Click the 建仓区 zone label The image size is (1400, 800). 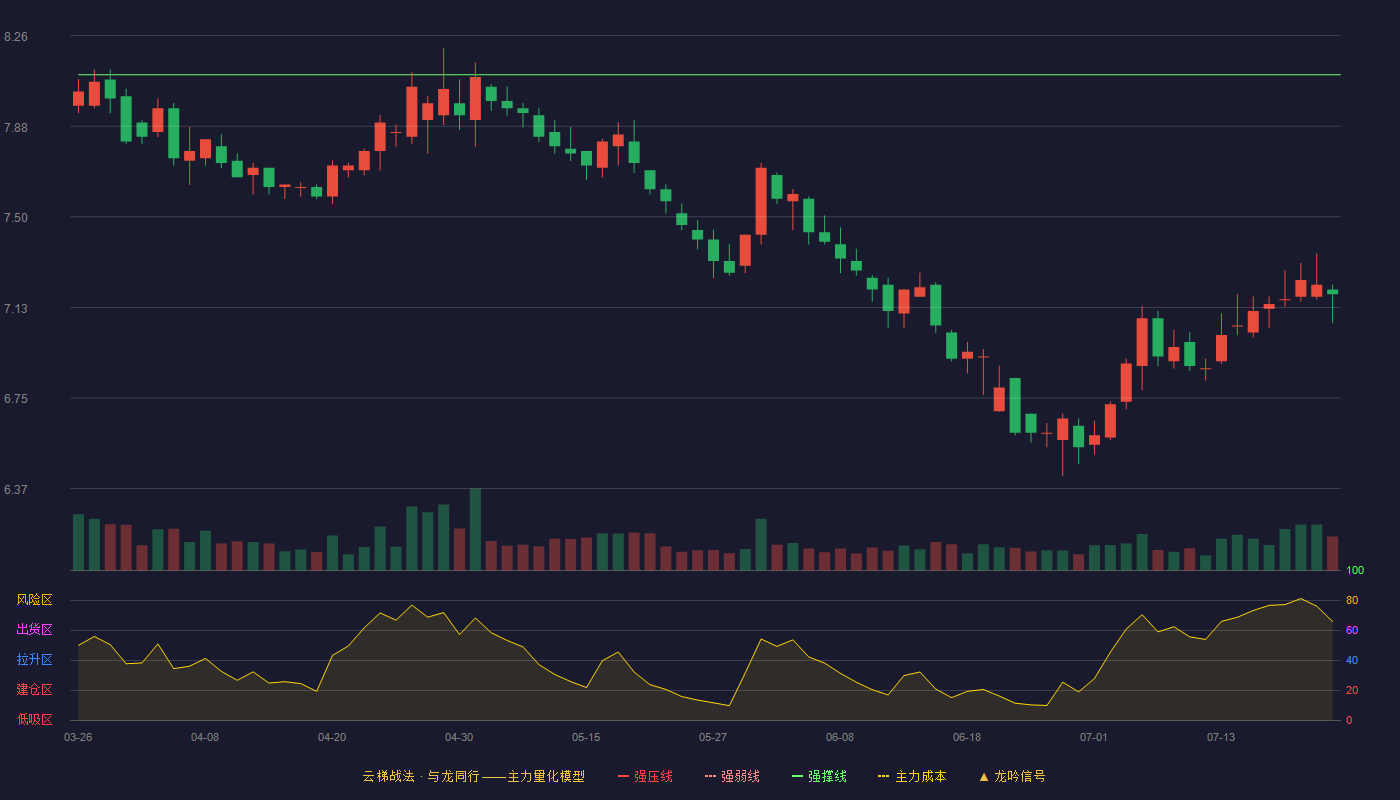tap(34, 690)
